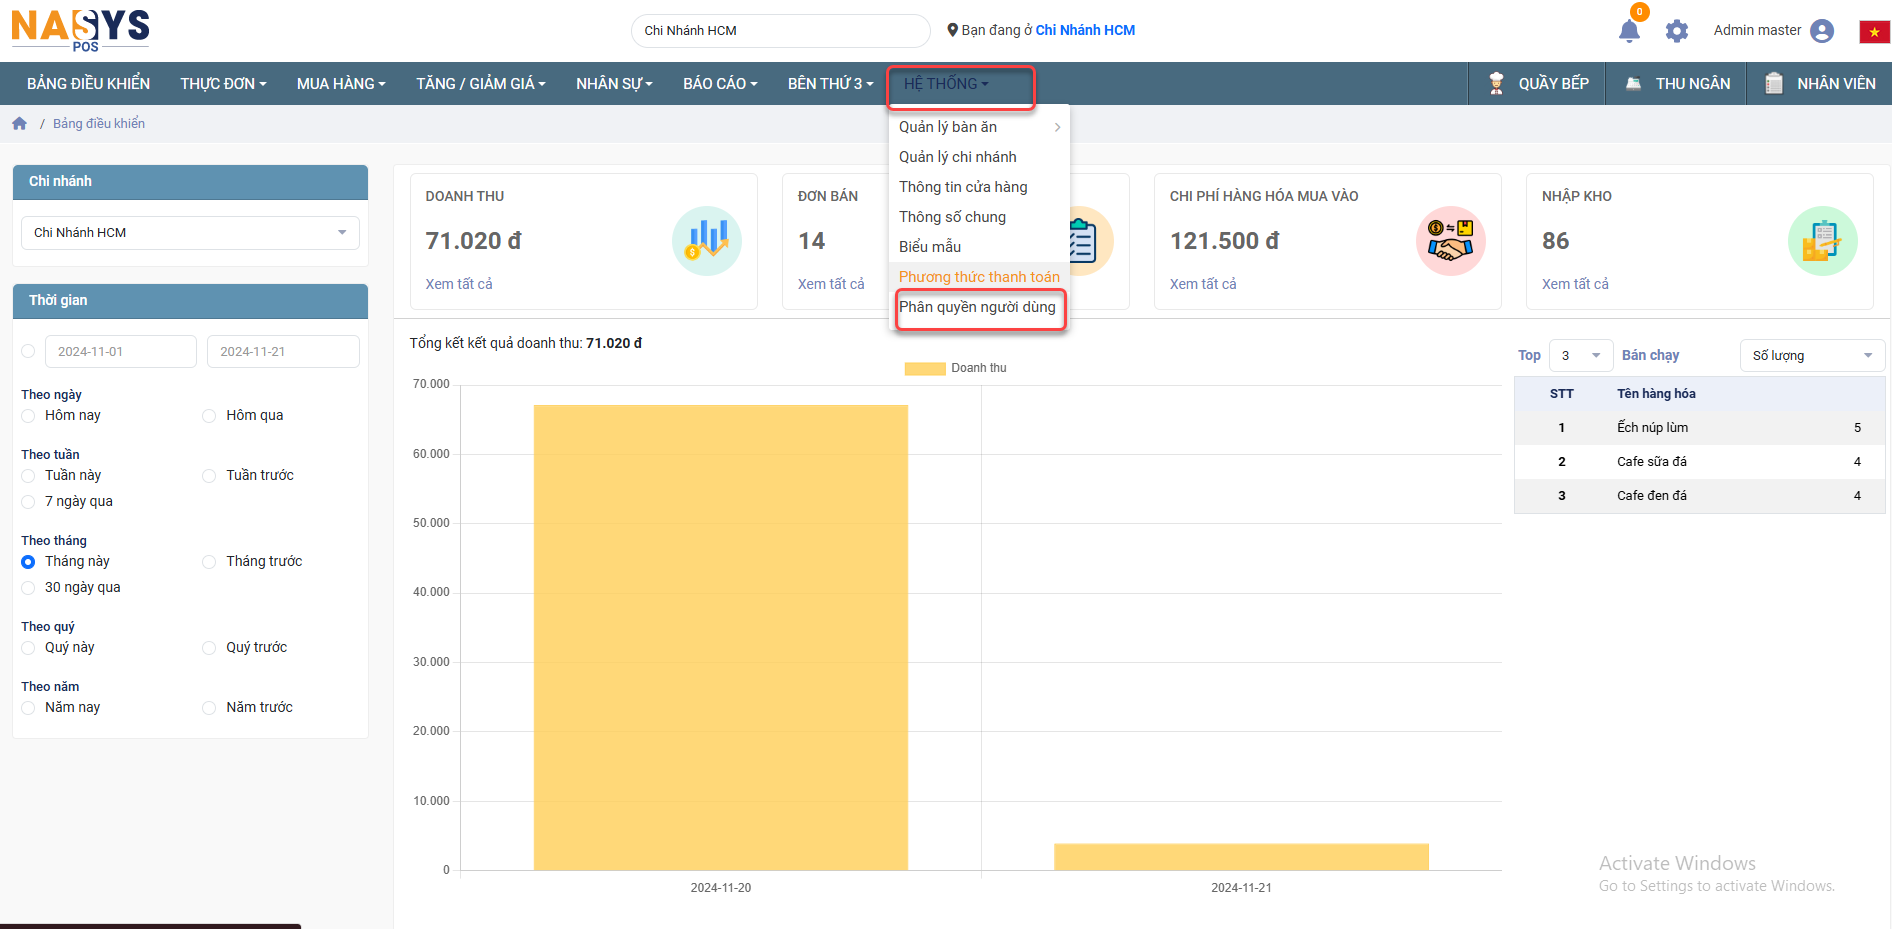
Task: Open the notifications bell icon
Action: (x=1629, y=31)
